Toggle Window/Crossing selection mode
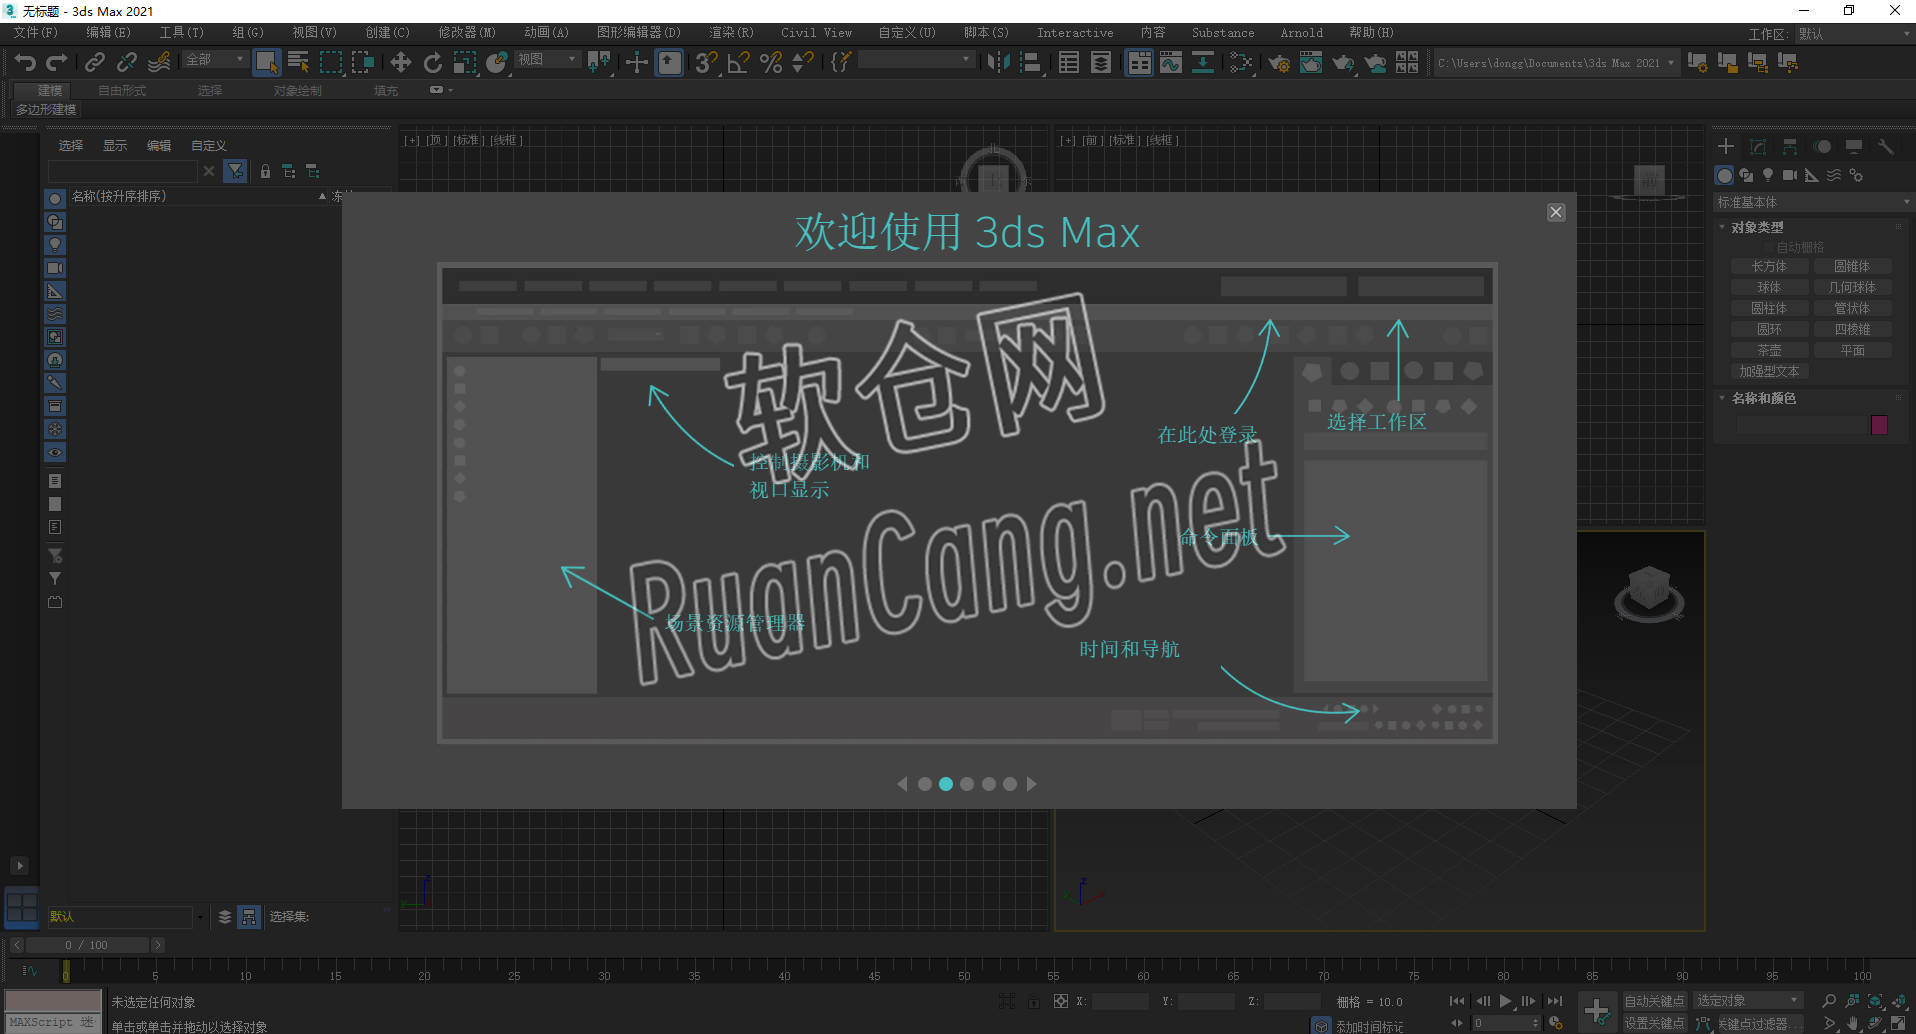Screen dimensions: 1916x1034 point(362,62)
